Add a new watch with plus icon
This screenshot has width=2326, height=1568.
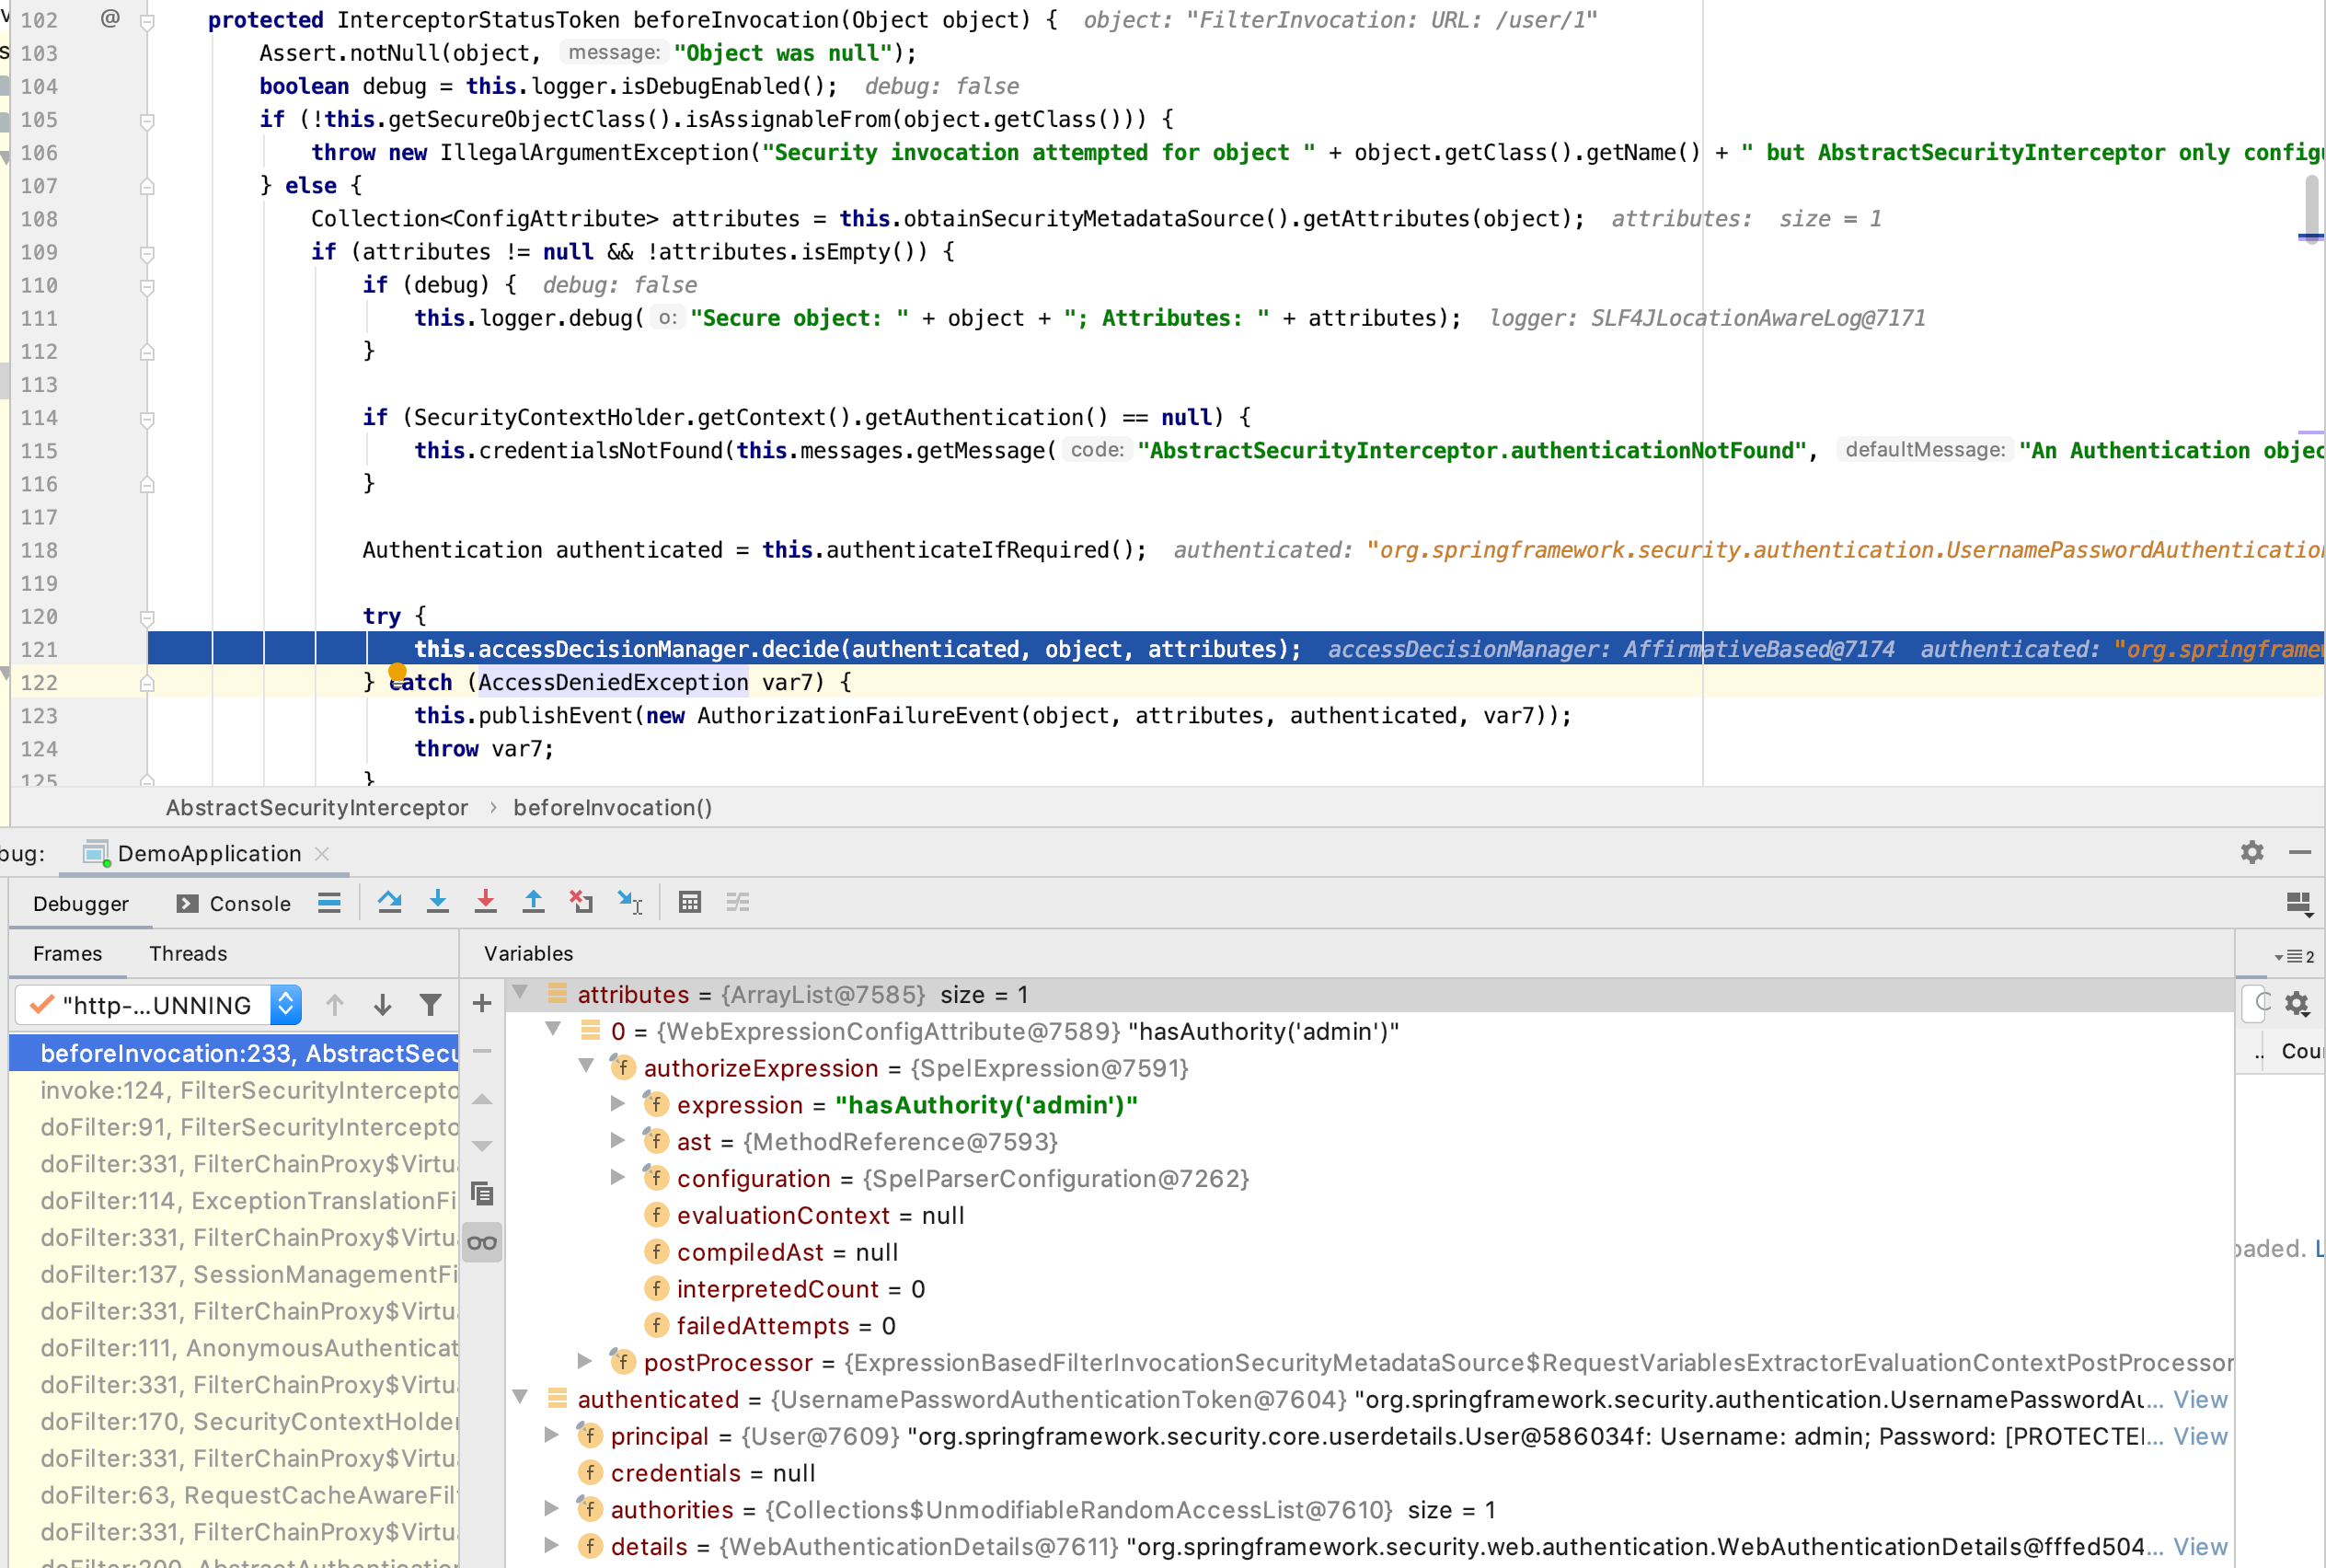[x=482, y=1003]
